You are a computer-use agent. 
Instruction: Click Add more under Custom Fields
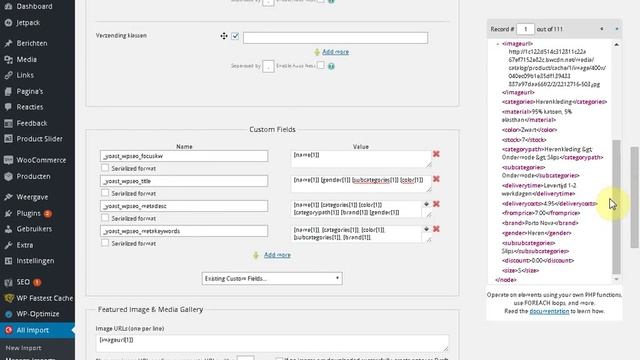click(x=277, y=255)
